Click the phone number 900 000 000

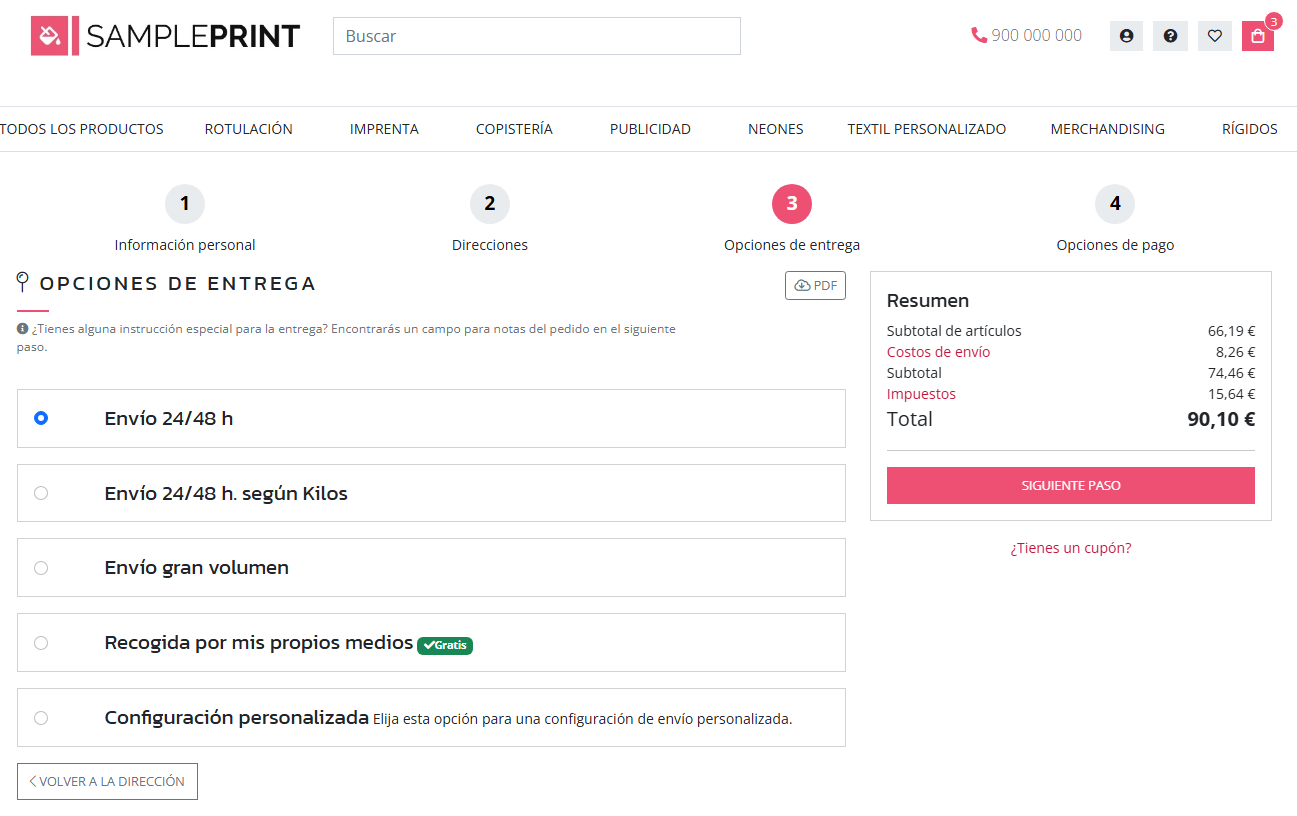click(x=1026, y=35)
